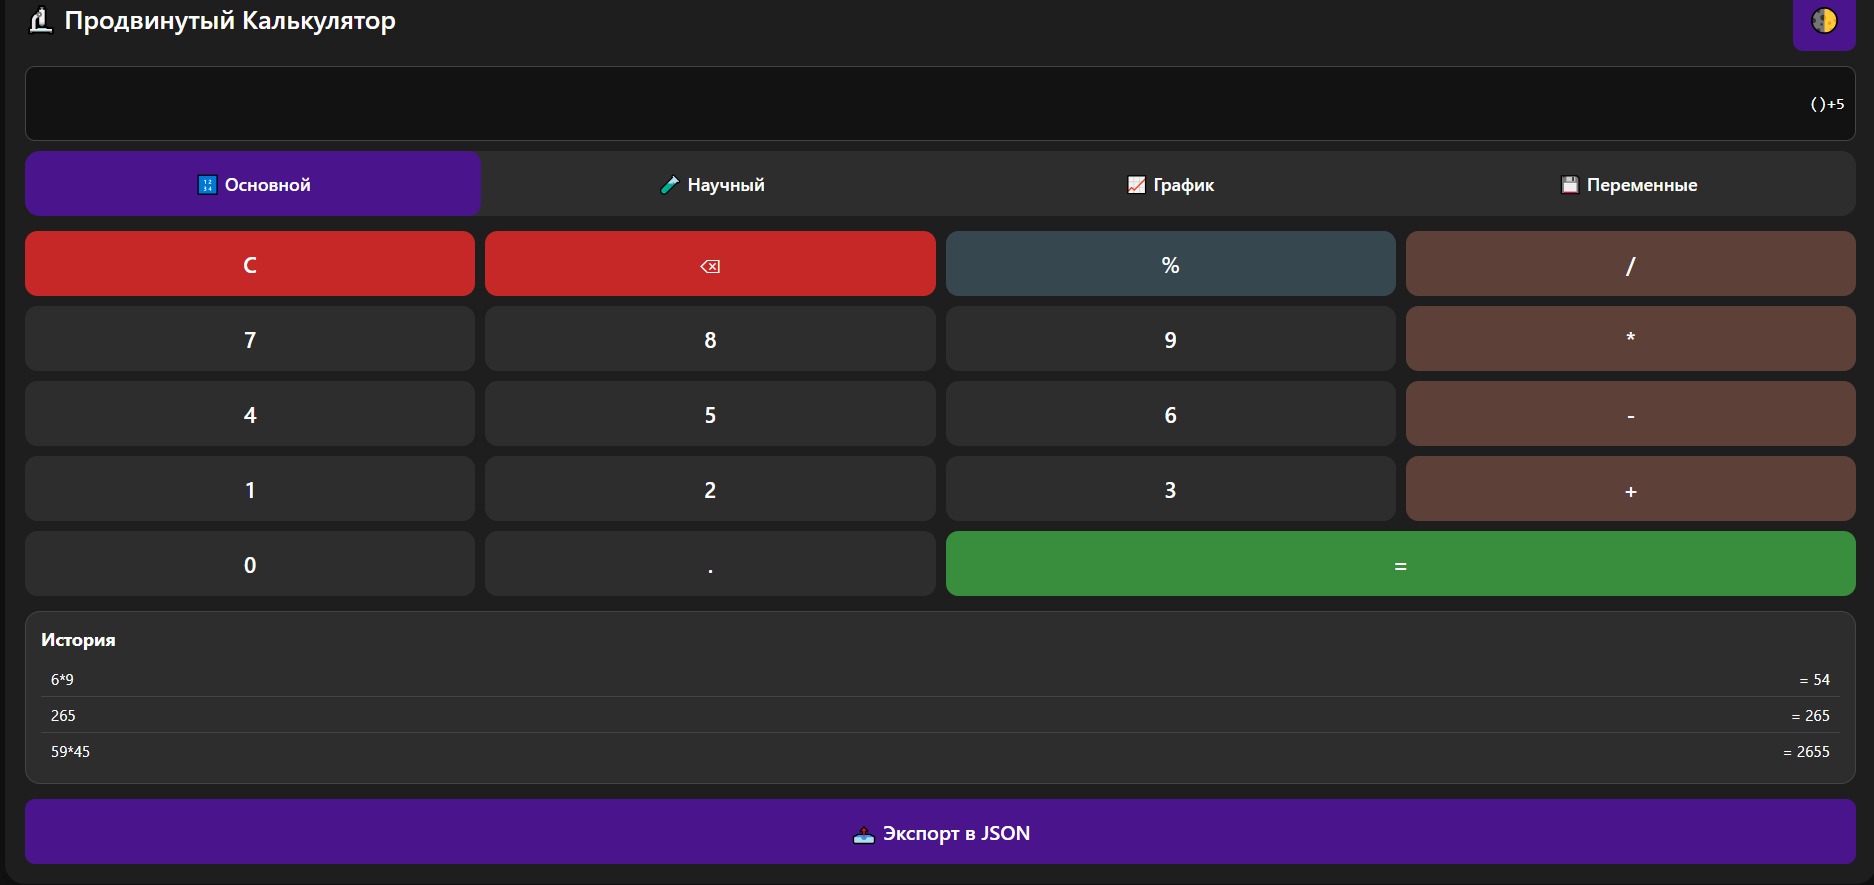Clear the display with the C button

[250, 264]
